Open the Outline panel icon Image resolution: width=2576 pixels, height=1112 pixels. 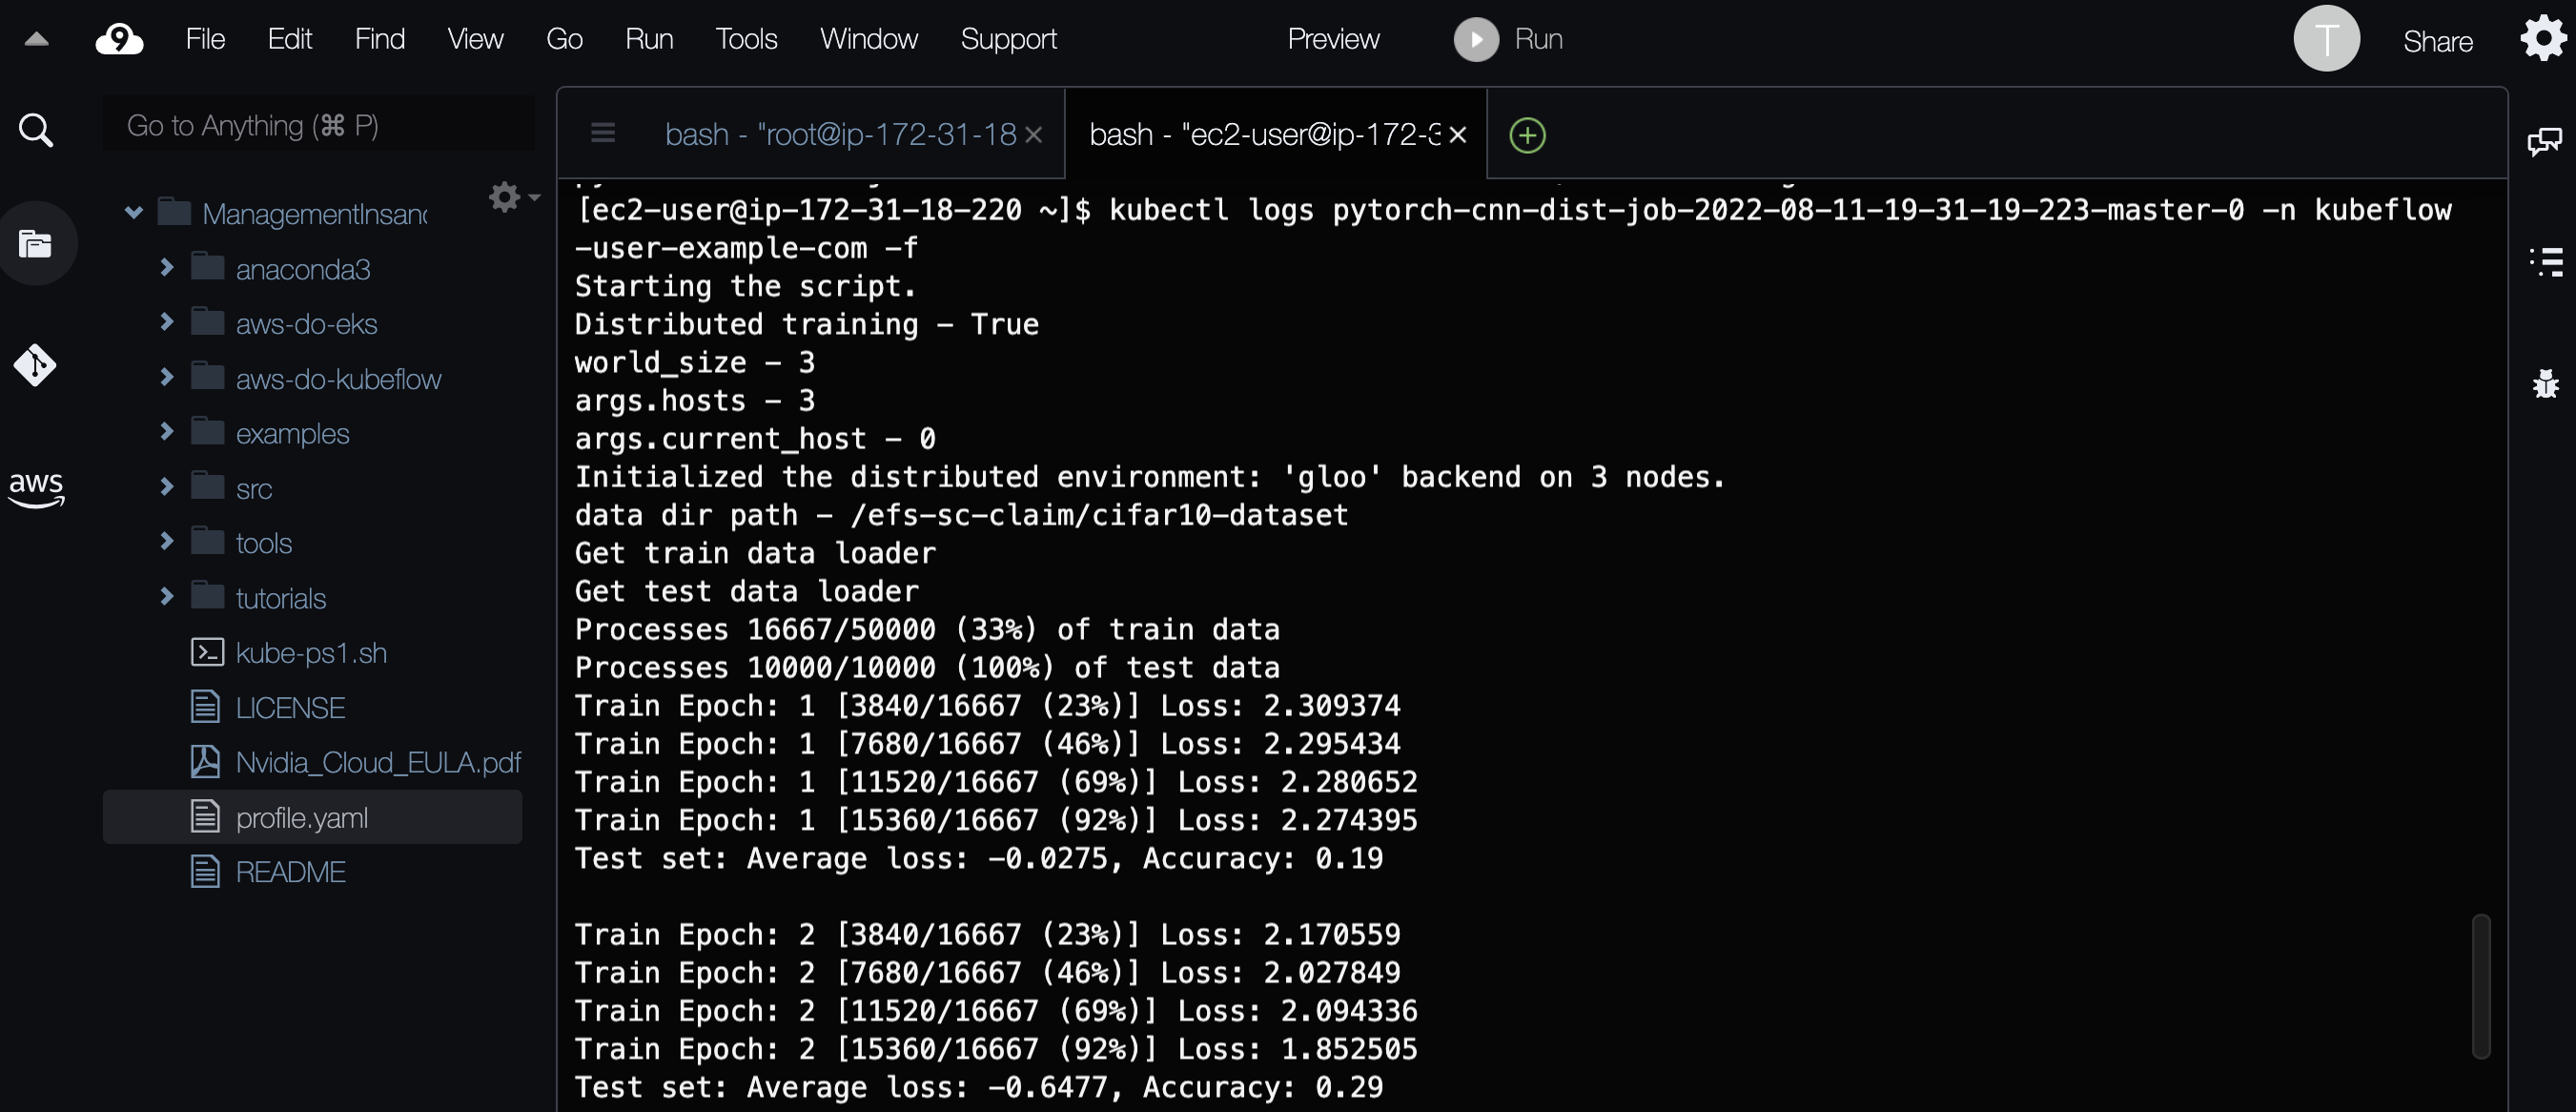[x=2546, y=262]
